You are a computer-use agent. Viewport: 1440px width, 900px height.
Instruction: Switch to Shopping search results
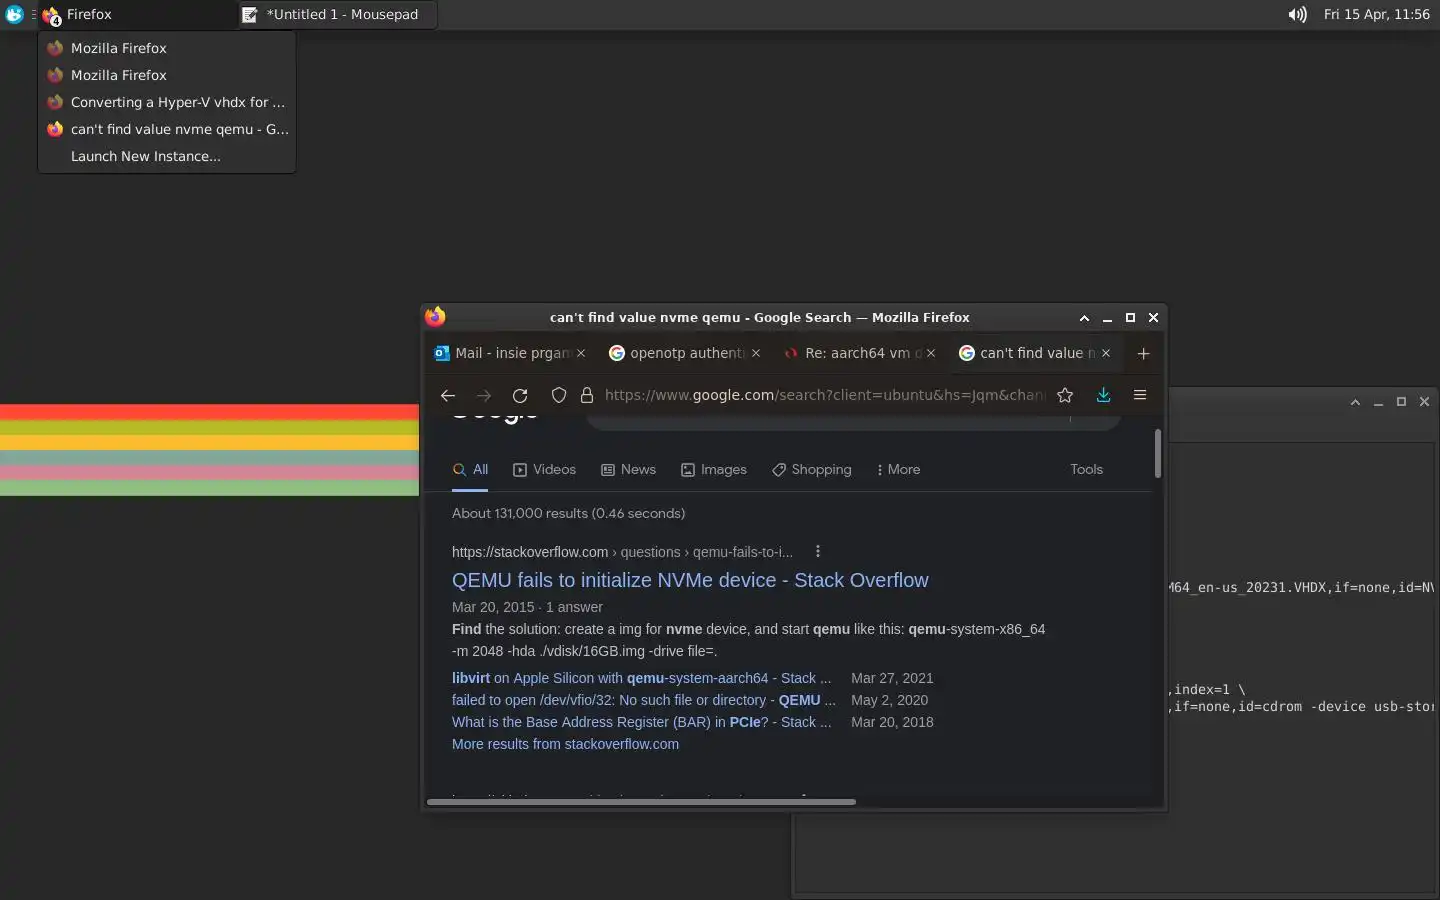pos(811,469)
